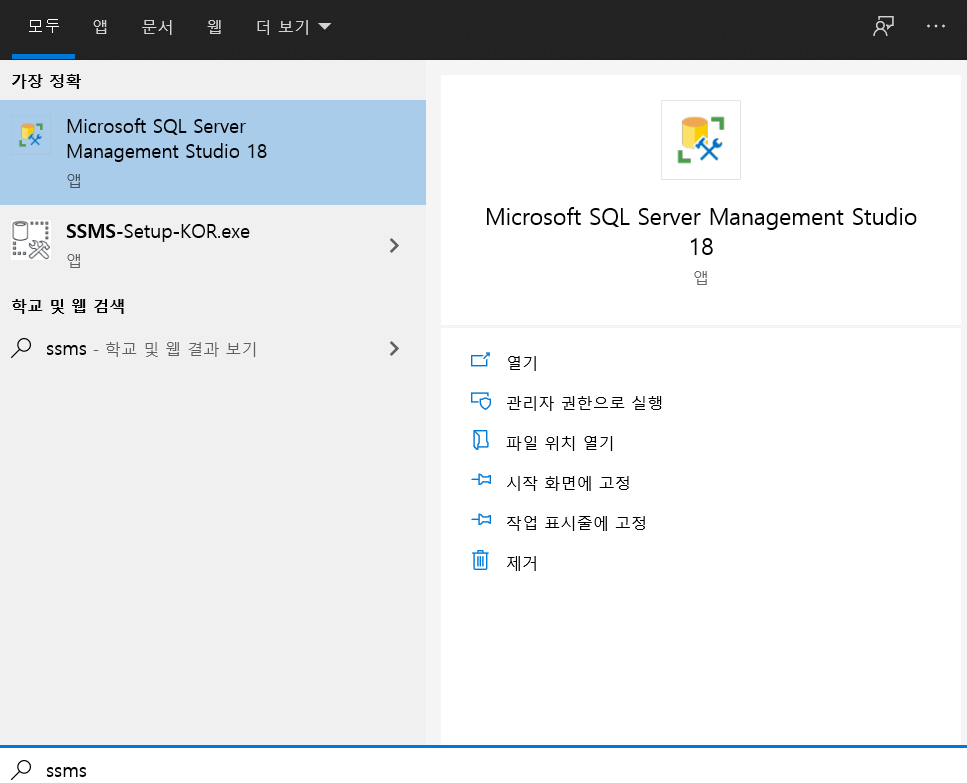This screenshot has height=783, width=967.
Task: Click the SSMS app icon in best match
Action: (31, 134)
